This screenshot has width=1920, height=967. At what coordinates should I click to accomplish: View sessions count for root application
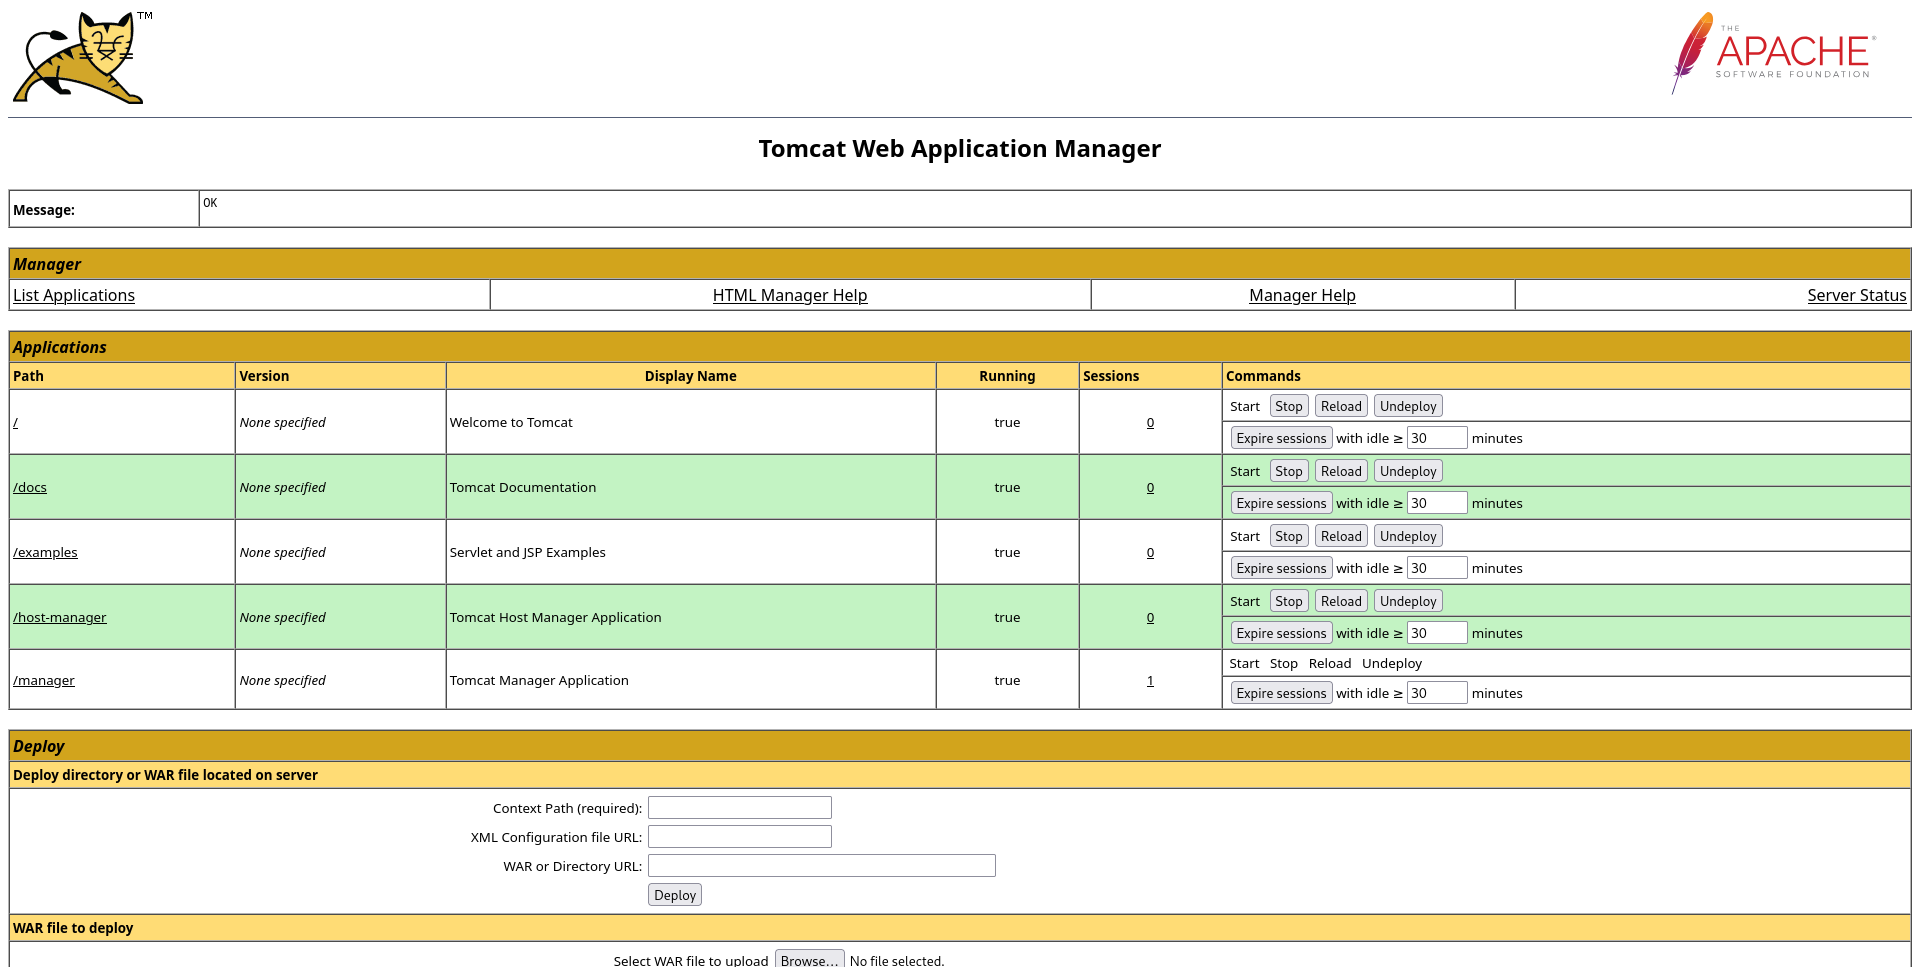pos(1150,422)
